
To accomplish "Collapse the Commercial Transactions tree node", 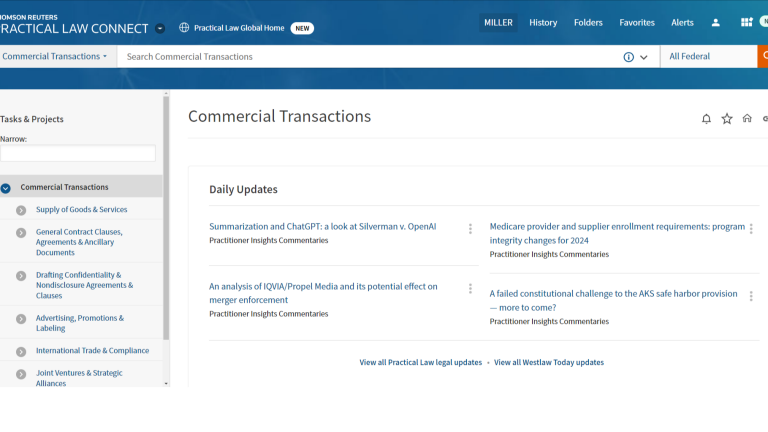I will pos(6,187).
